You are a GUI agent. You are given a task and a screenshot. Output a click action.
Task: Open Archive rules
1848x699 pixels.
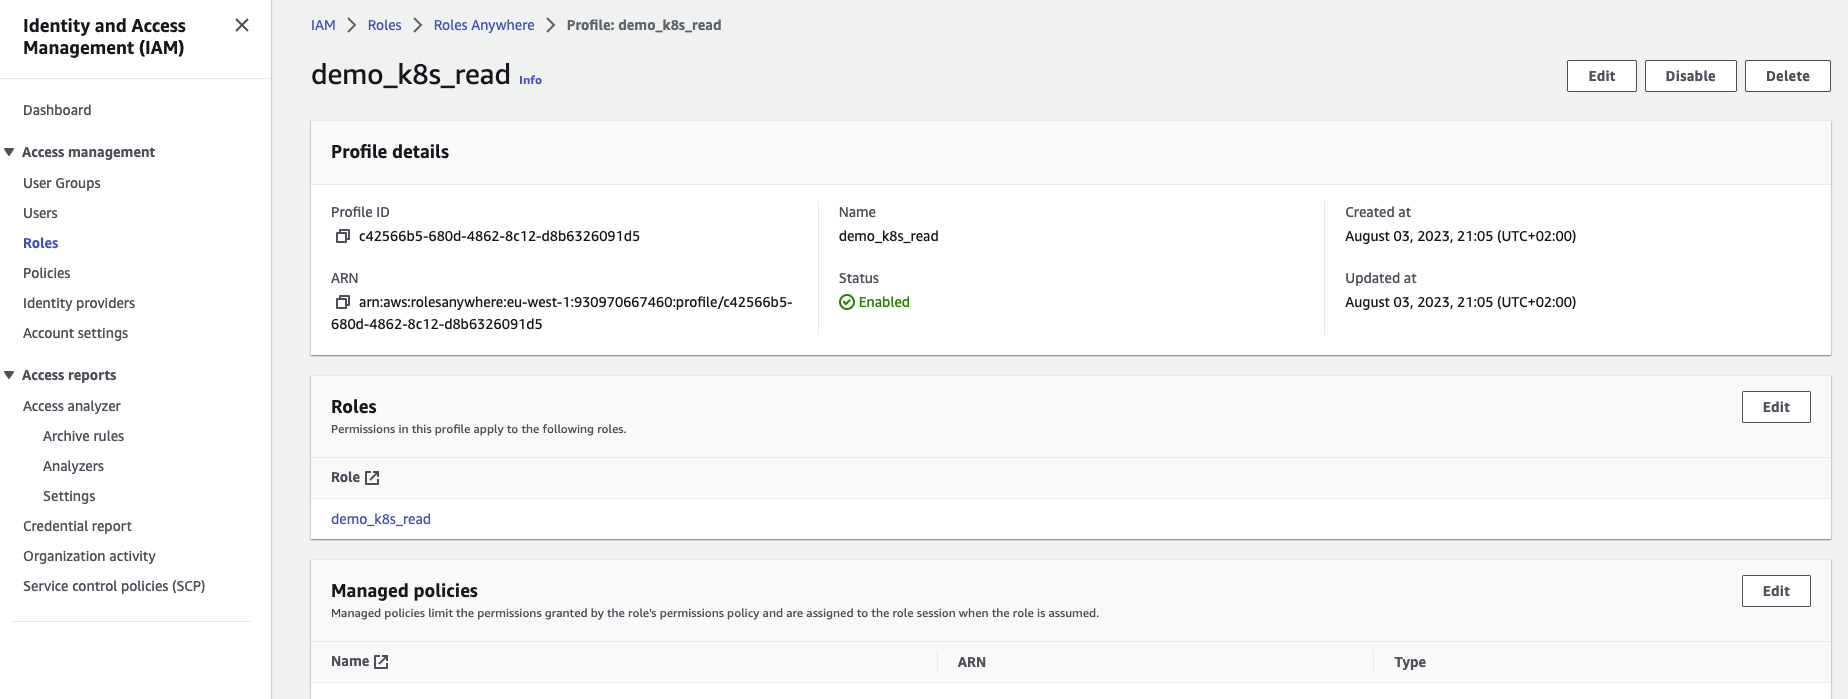pos(84,436)
